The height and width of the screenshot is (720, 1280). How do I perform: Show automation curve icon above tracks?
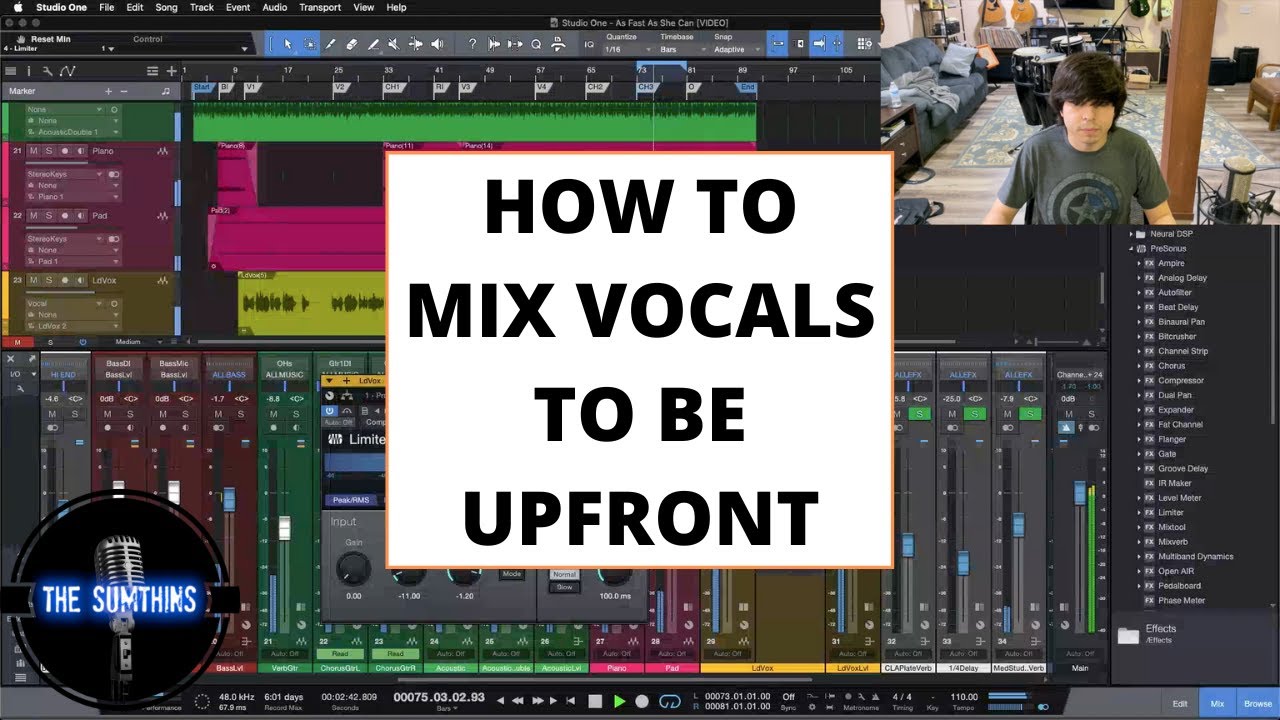tap(67, 71)
